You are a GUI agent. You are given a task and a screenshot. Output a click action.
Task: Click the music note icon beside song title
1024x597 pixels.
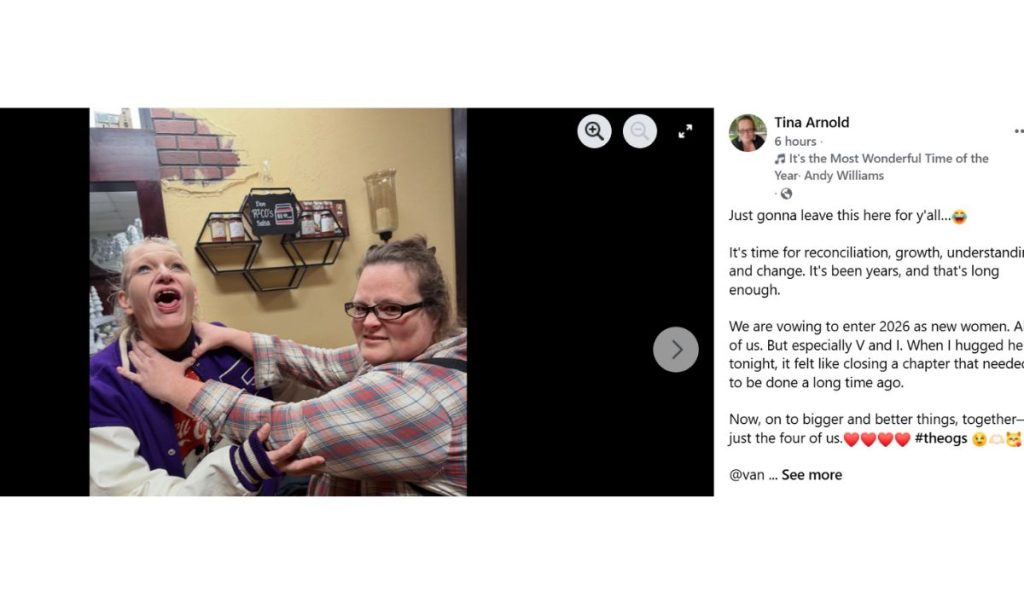(780, 159)
